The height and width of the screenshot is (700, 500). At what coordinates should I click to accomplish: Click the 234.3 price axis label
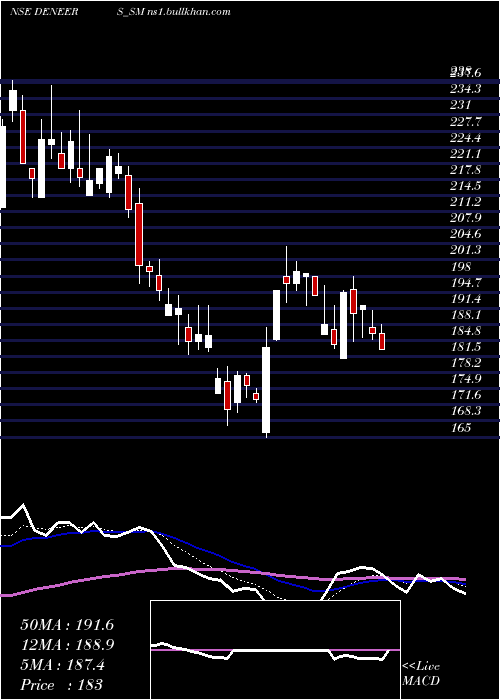[x=466, y=89]
